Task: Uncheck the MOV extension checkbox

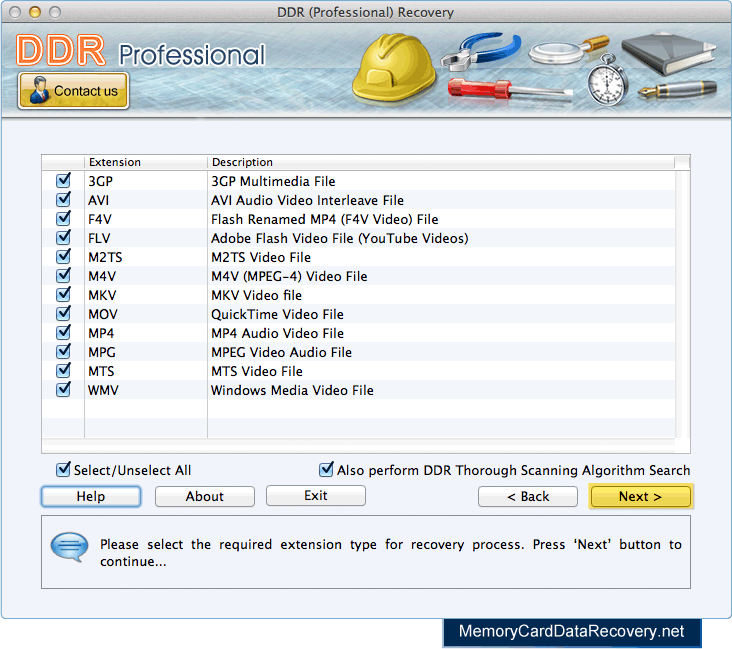Action: point(63,313)
